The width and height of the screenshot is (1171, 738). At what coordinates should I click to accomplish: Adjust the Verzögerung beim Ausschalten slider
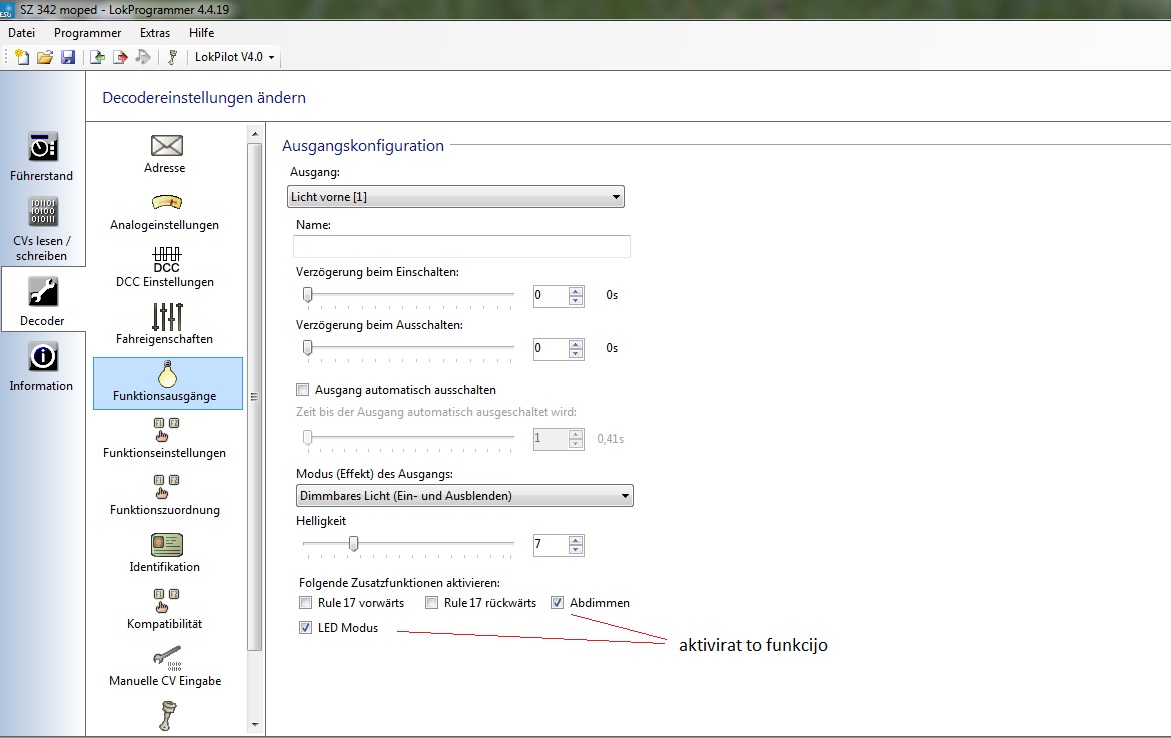(x=308, y=348)
